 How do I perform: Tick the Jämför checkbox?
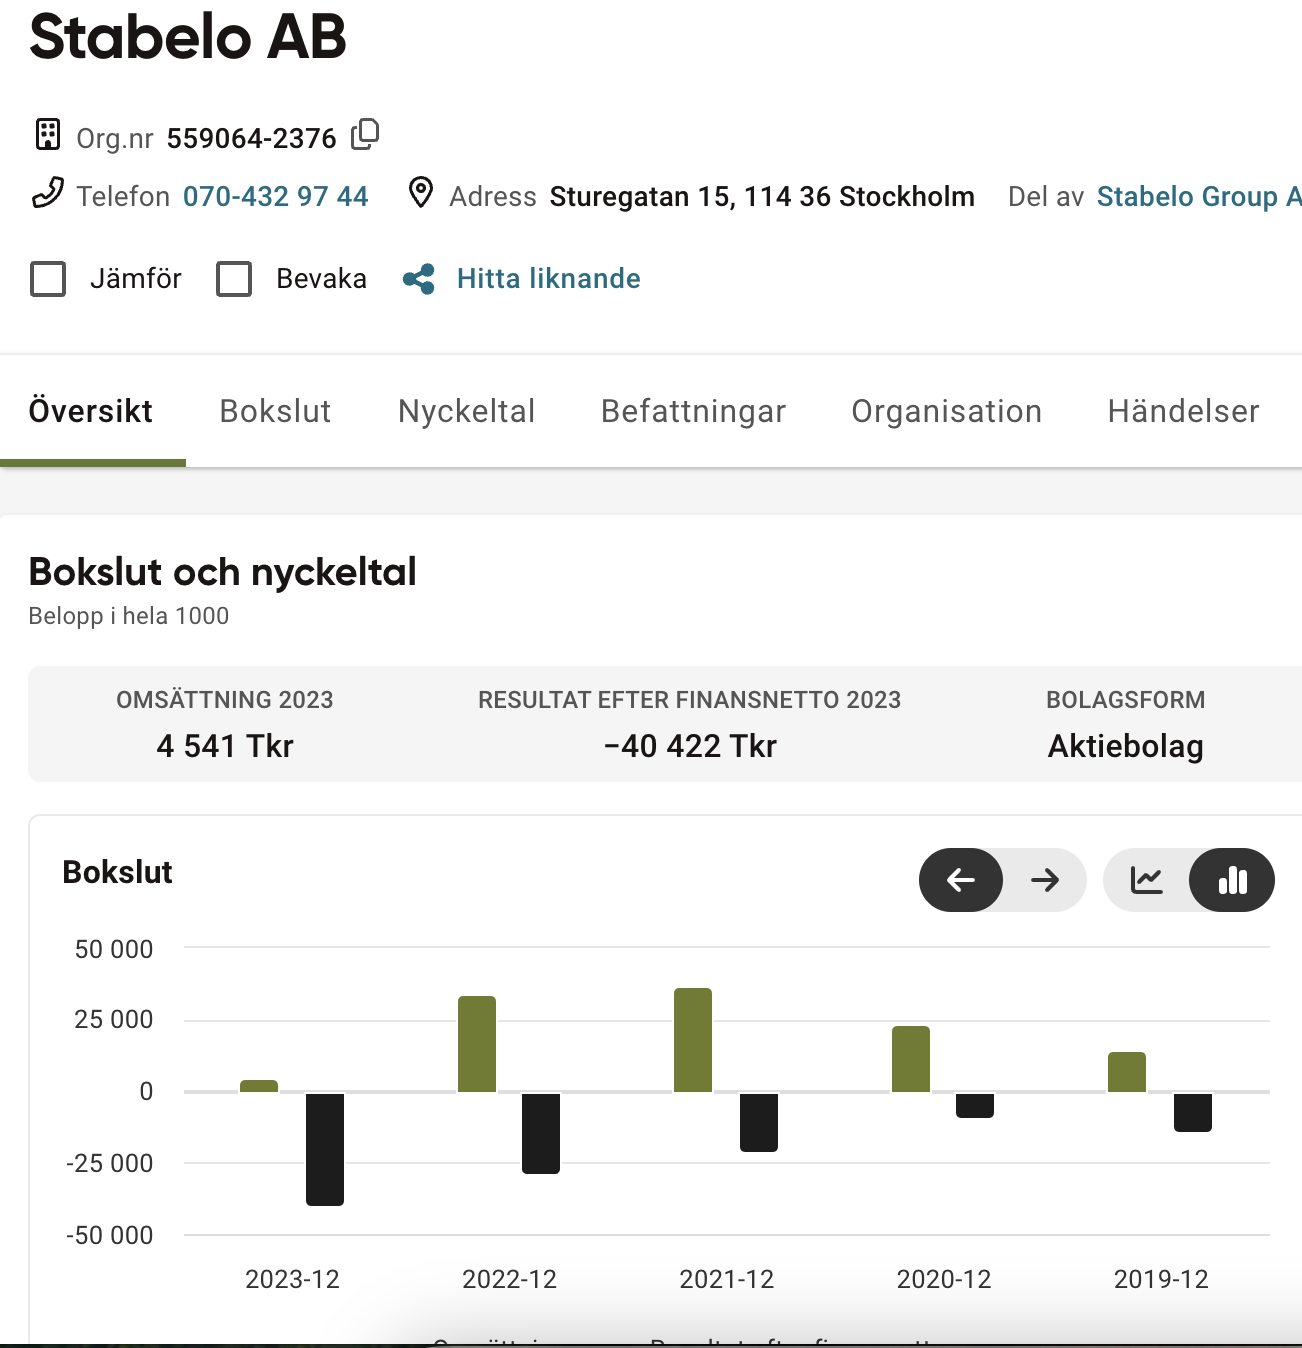(48, 279)
